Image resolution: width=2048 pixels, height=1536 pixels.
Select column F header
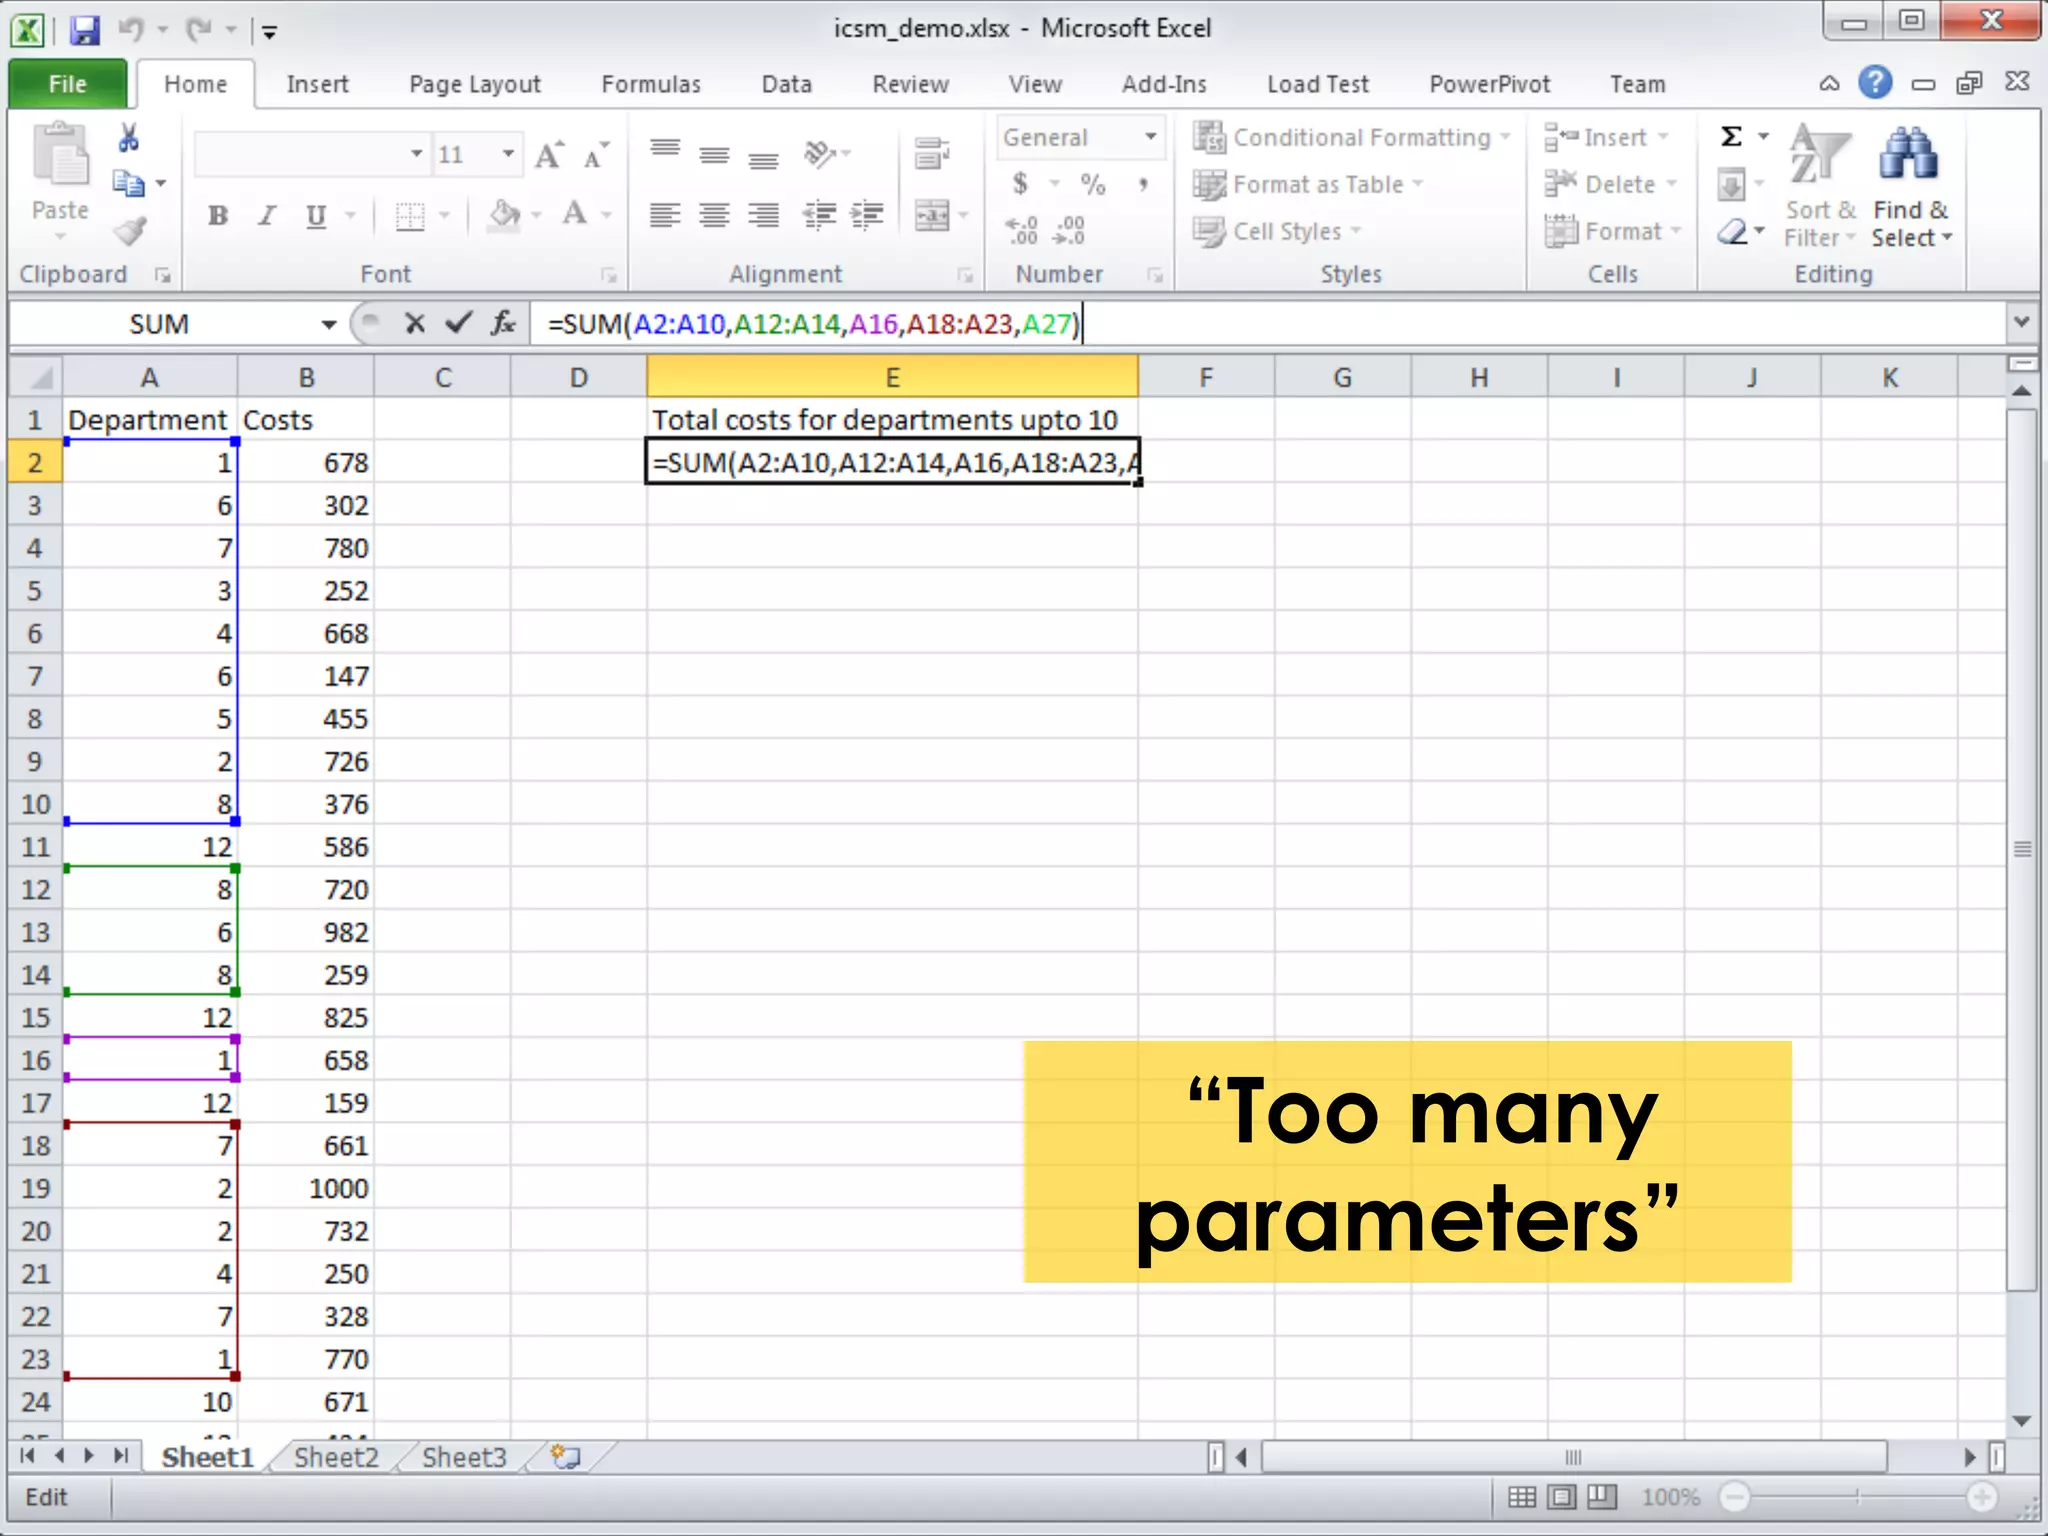[x=1205, y=378]
